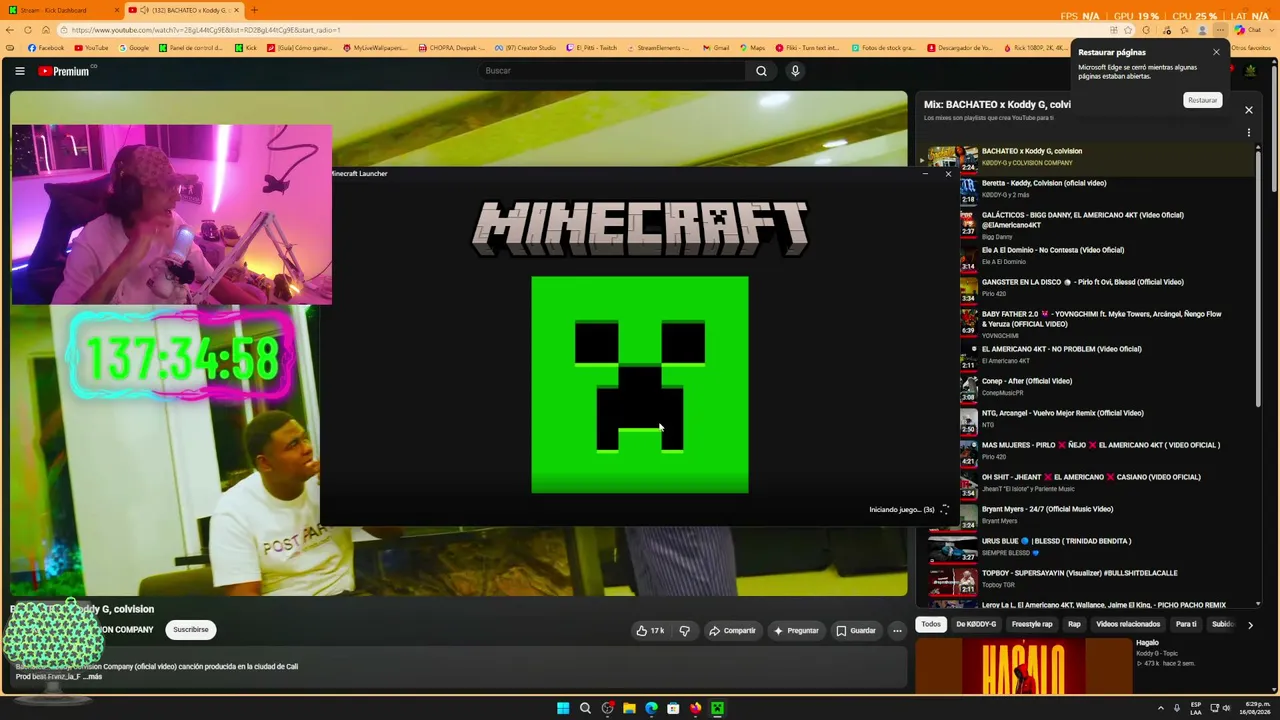Close the Minecraft Launcher window
This screenshot has width=1280, height=720.
point(948,174)
